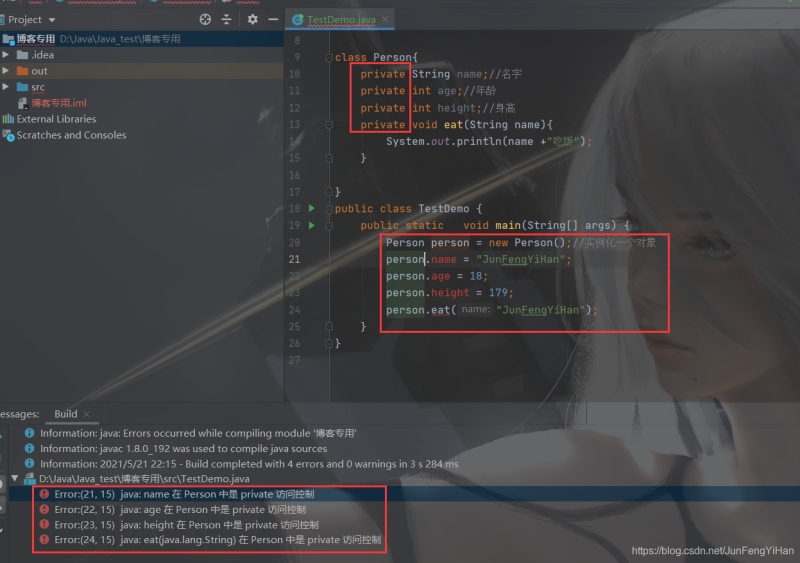This screenshot has width=800, height=563.
Task: Switch to the Build messages tab
Action: [66, 414]
